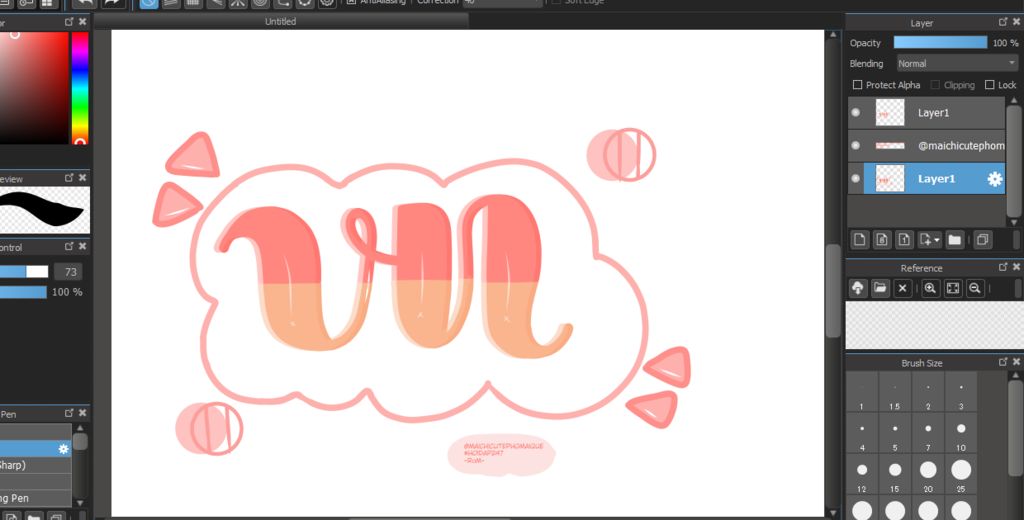Open reference image from folder
The height and width of the screenshot is (520, 1024).
coord(880,288)
